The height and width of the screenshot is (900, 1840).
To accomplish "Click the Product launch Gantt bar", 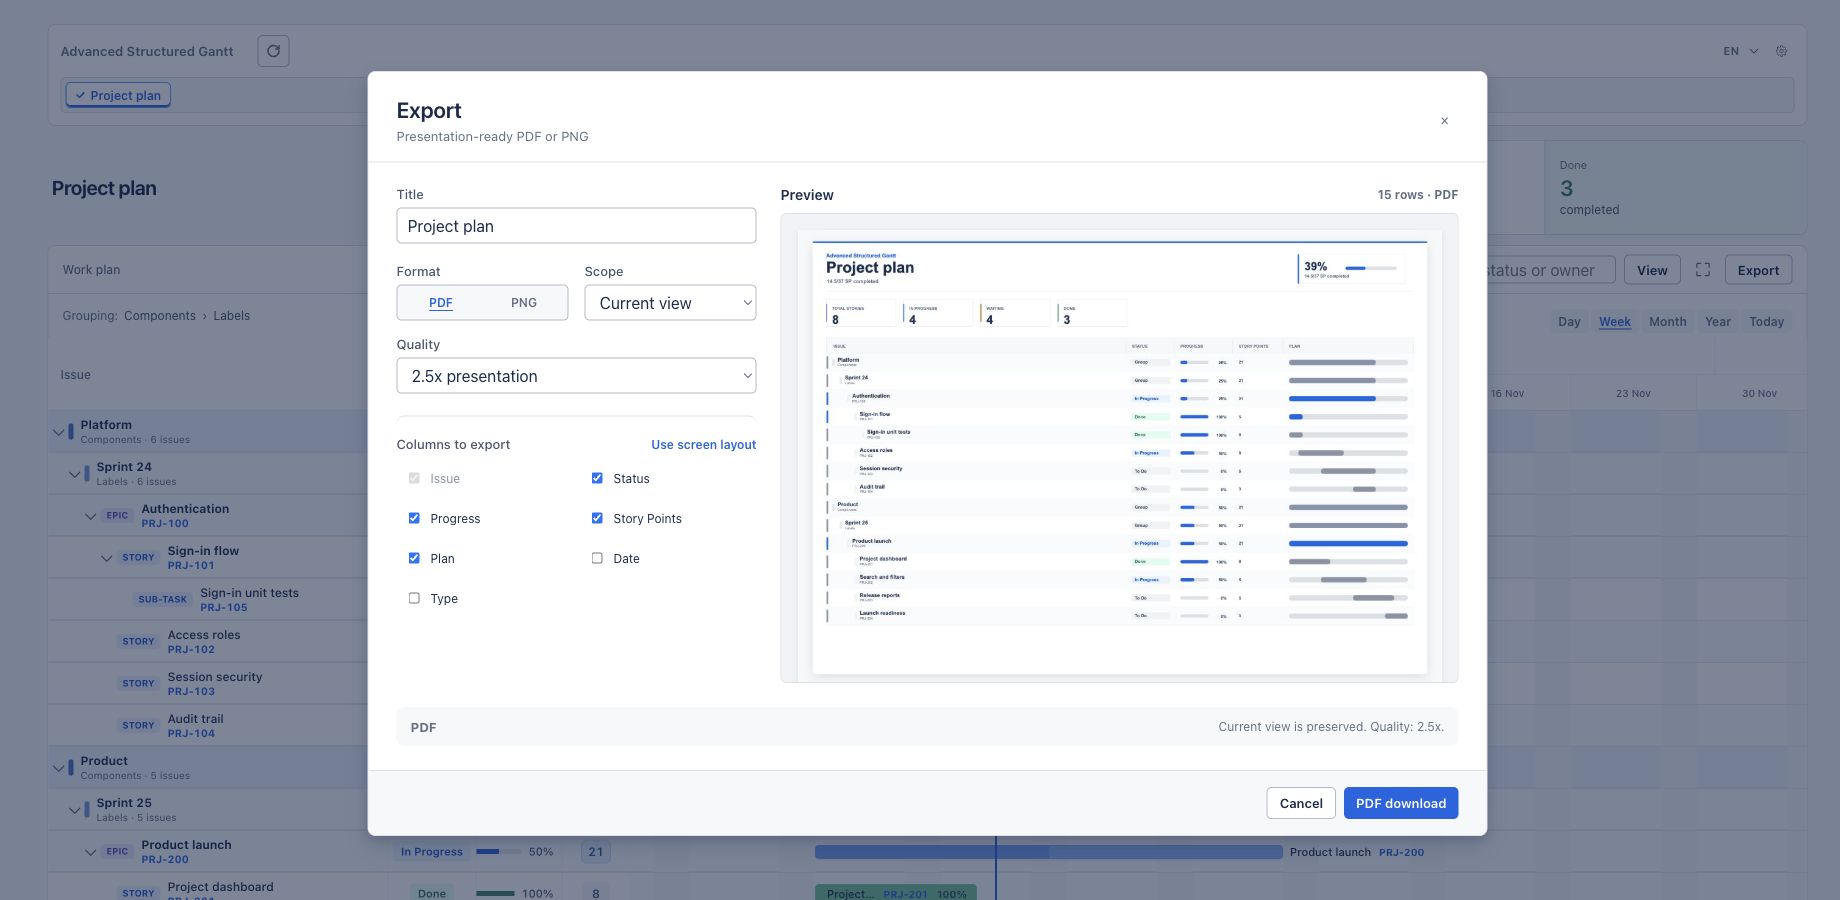I will click(x=1048, y=852).
